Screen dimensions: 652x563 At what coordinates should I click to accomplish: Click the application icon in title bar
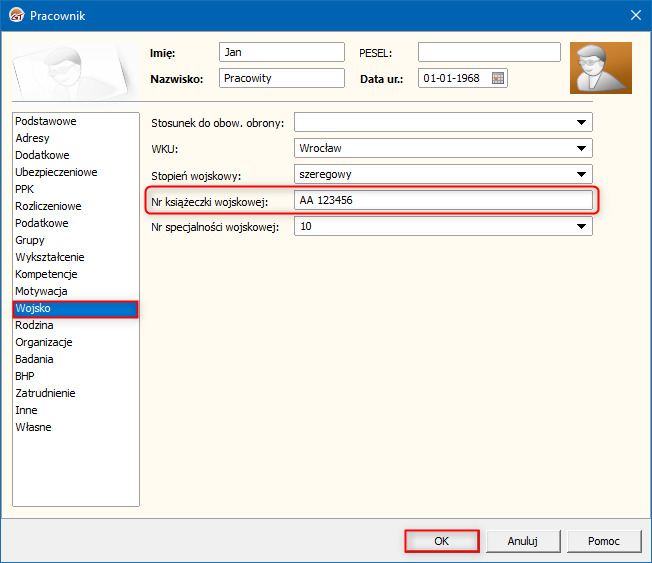(15, 14)
